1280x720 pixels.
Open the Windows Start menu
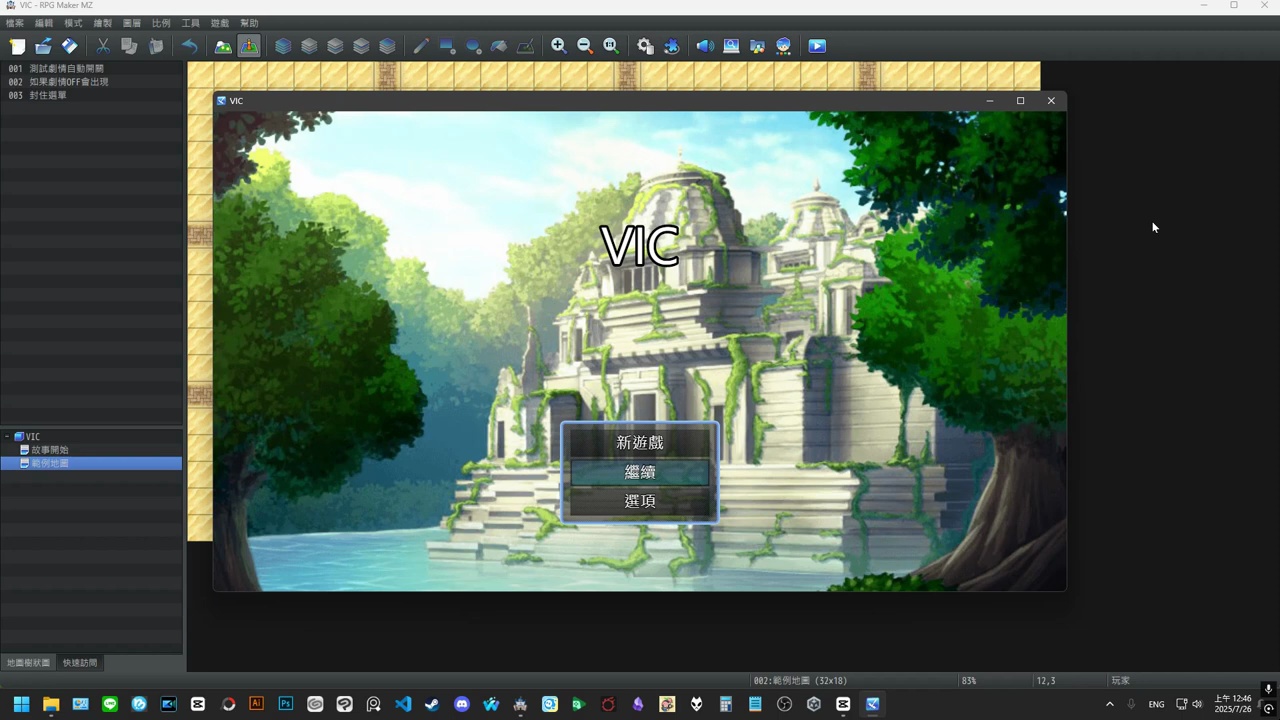[x=21, y=704]
